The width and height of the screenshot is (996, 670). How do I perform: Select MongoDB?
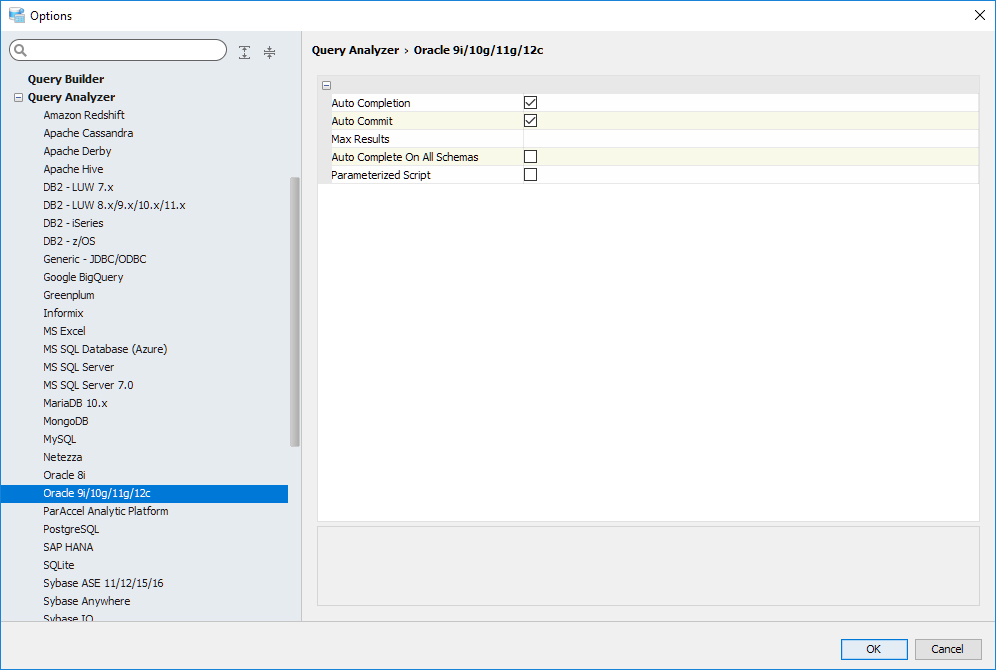click(65, 421)
